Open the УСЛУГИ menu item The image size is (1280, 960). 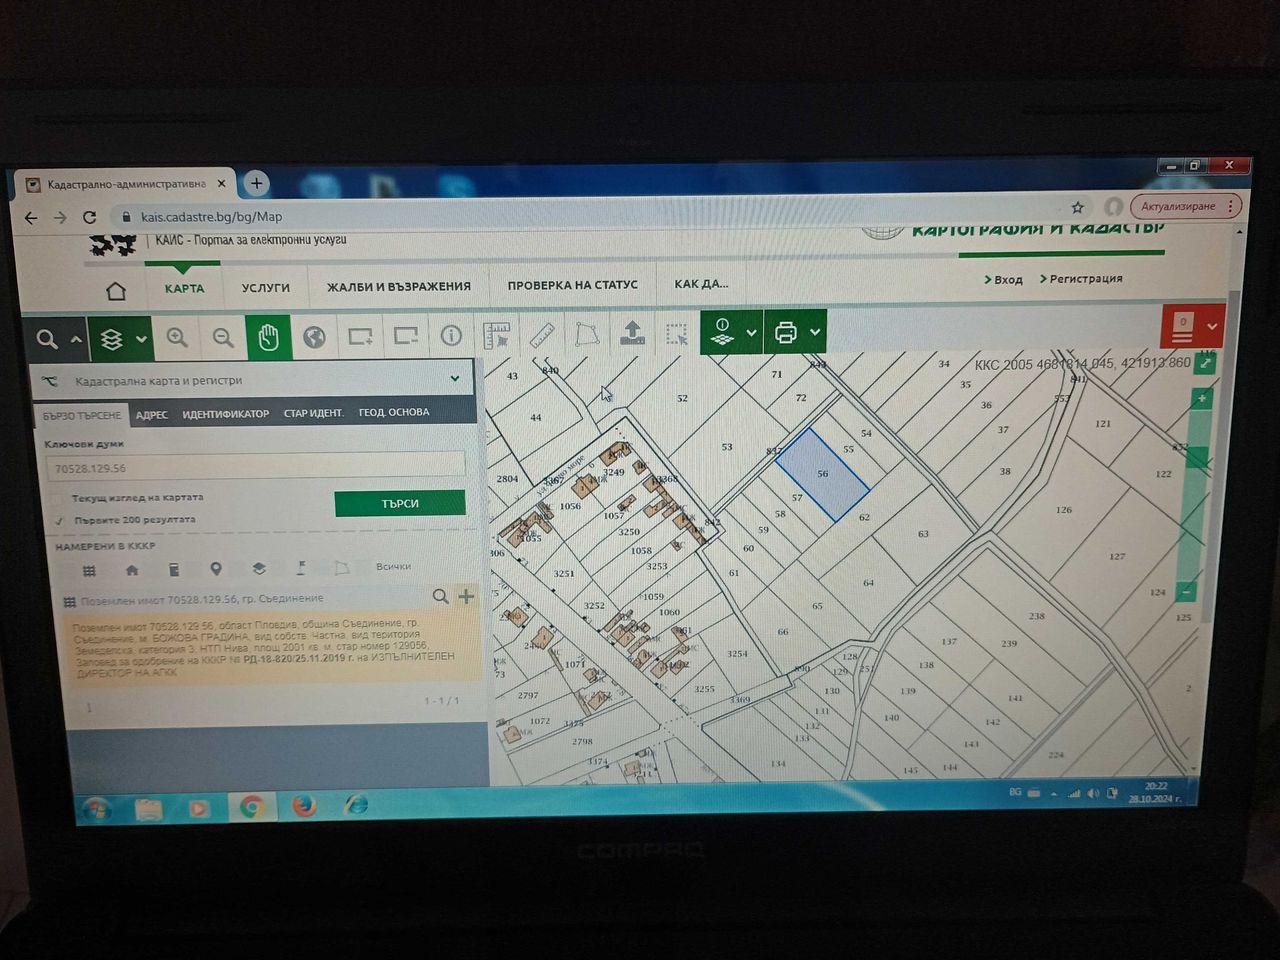click(266, 287)
